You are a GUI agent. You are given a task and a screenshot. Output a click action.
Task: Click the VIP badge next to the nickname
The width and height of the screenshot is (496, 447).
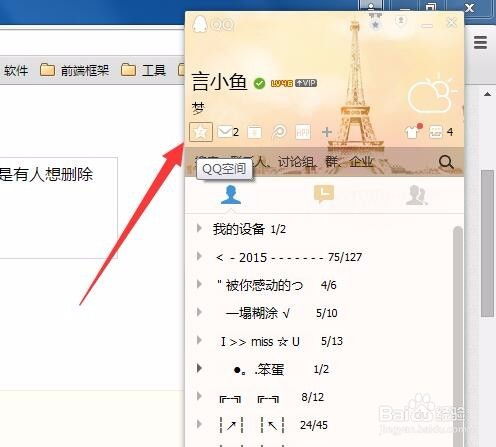(306, 83)
